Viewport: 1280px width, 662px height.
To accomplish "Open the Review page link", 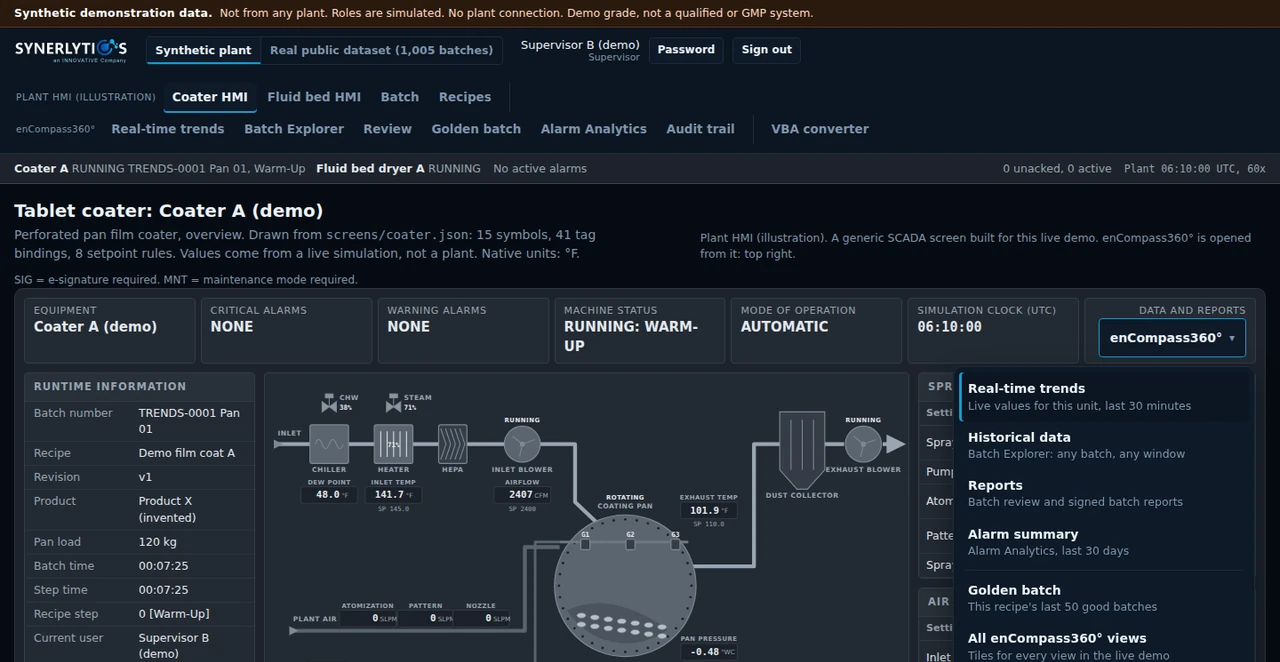I will point(388,129).
